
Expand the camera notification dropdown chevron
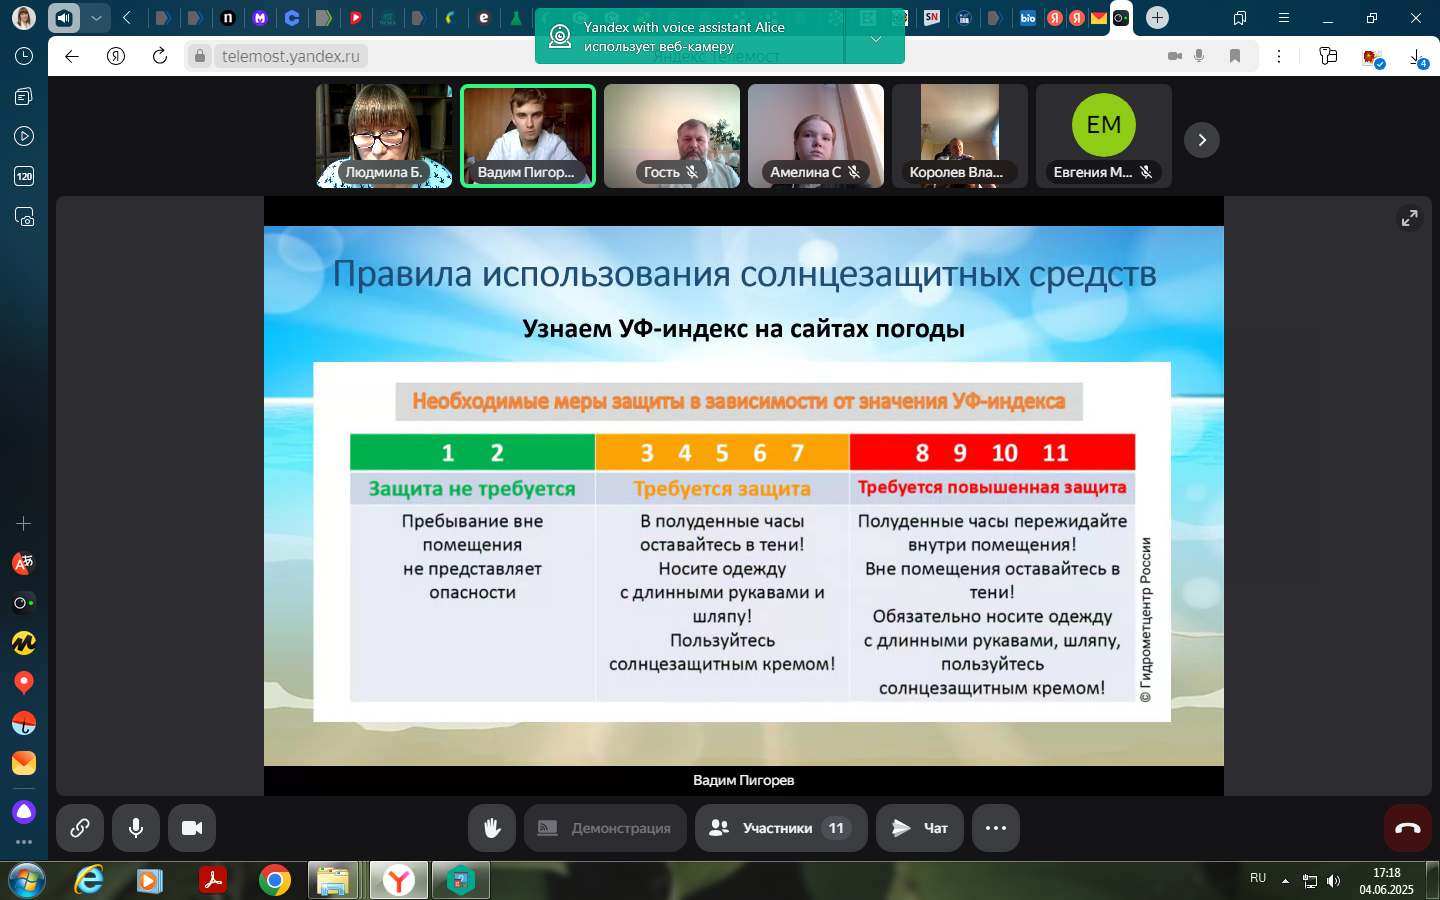[875, 40]
